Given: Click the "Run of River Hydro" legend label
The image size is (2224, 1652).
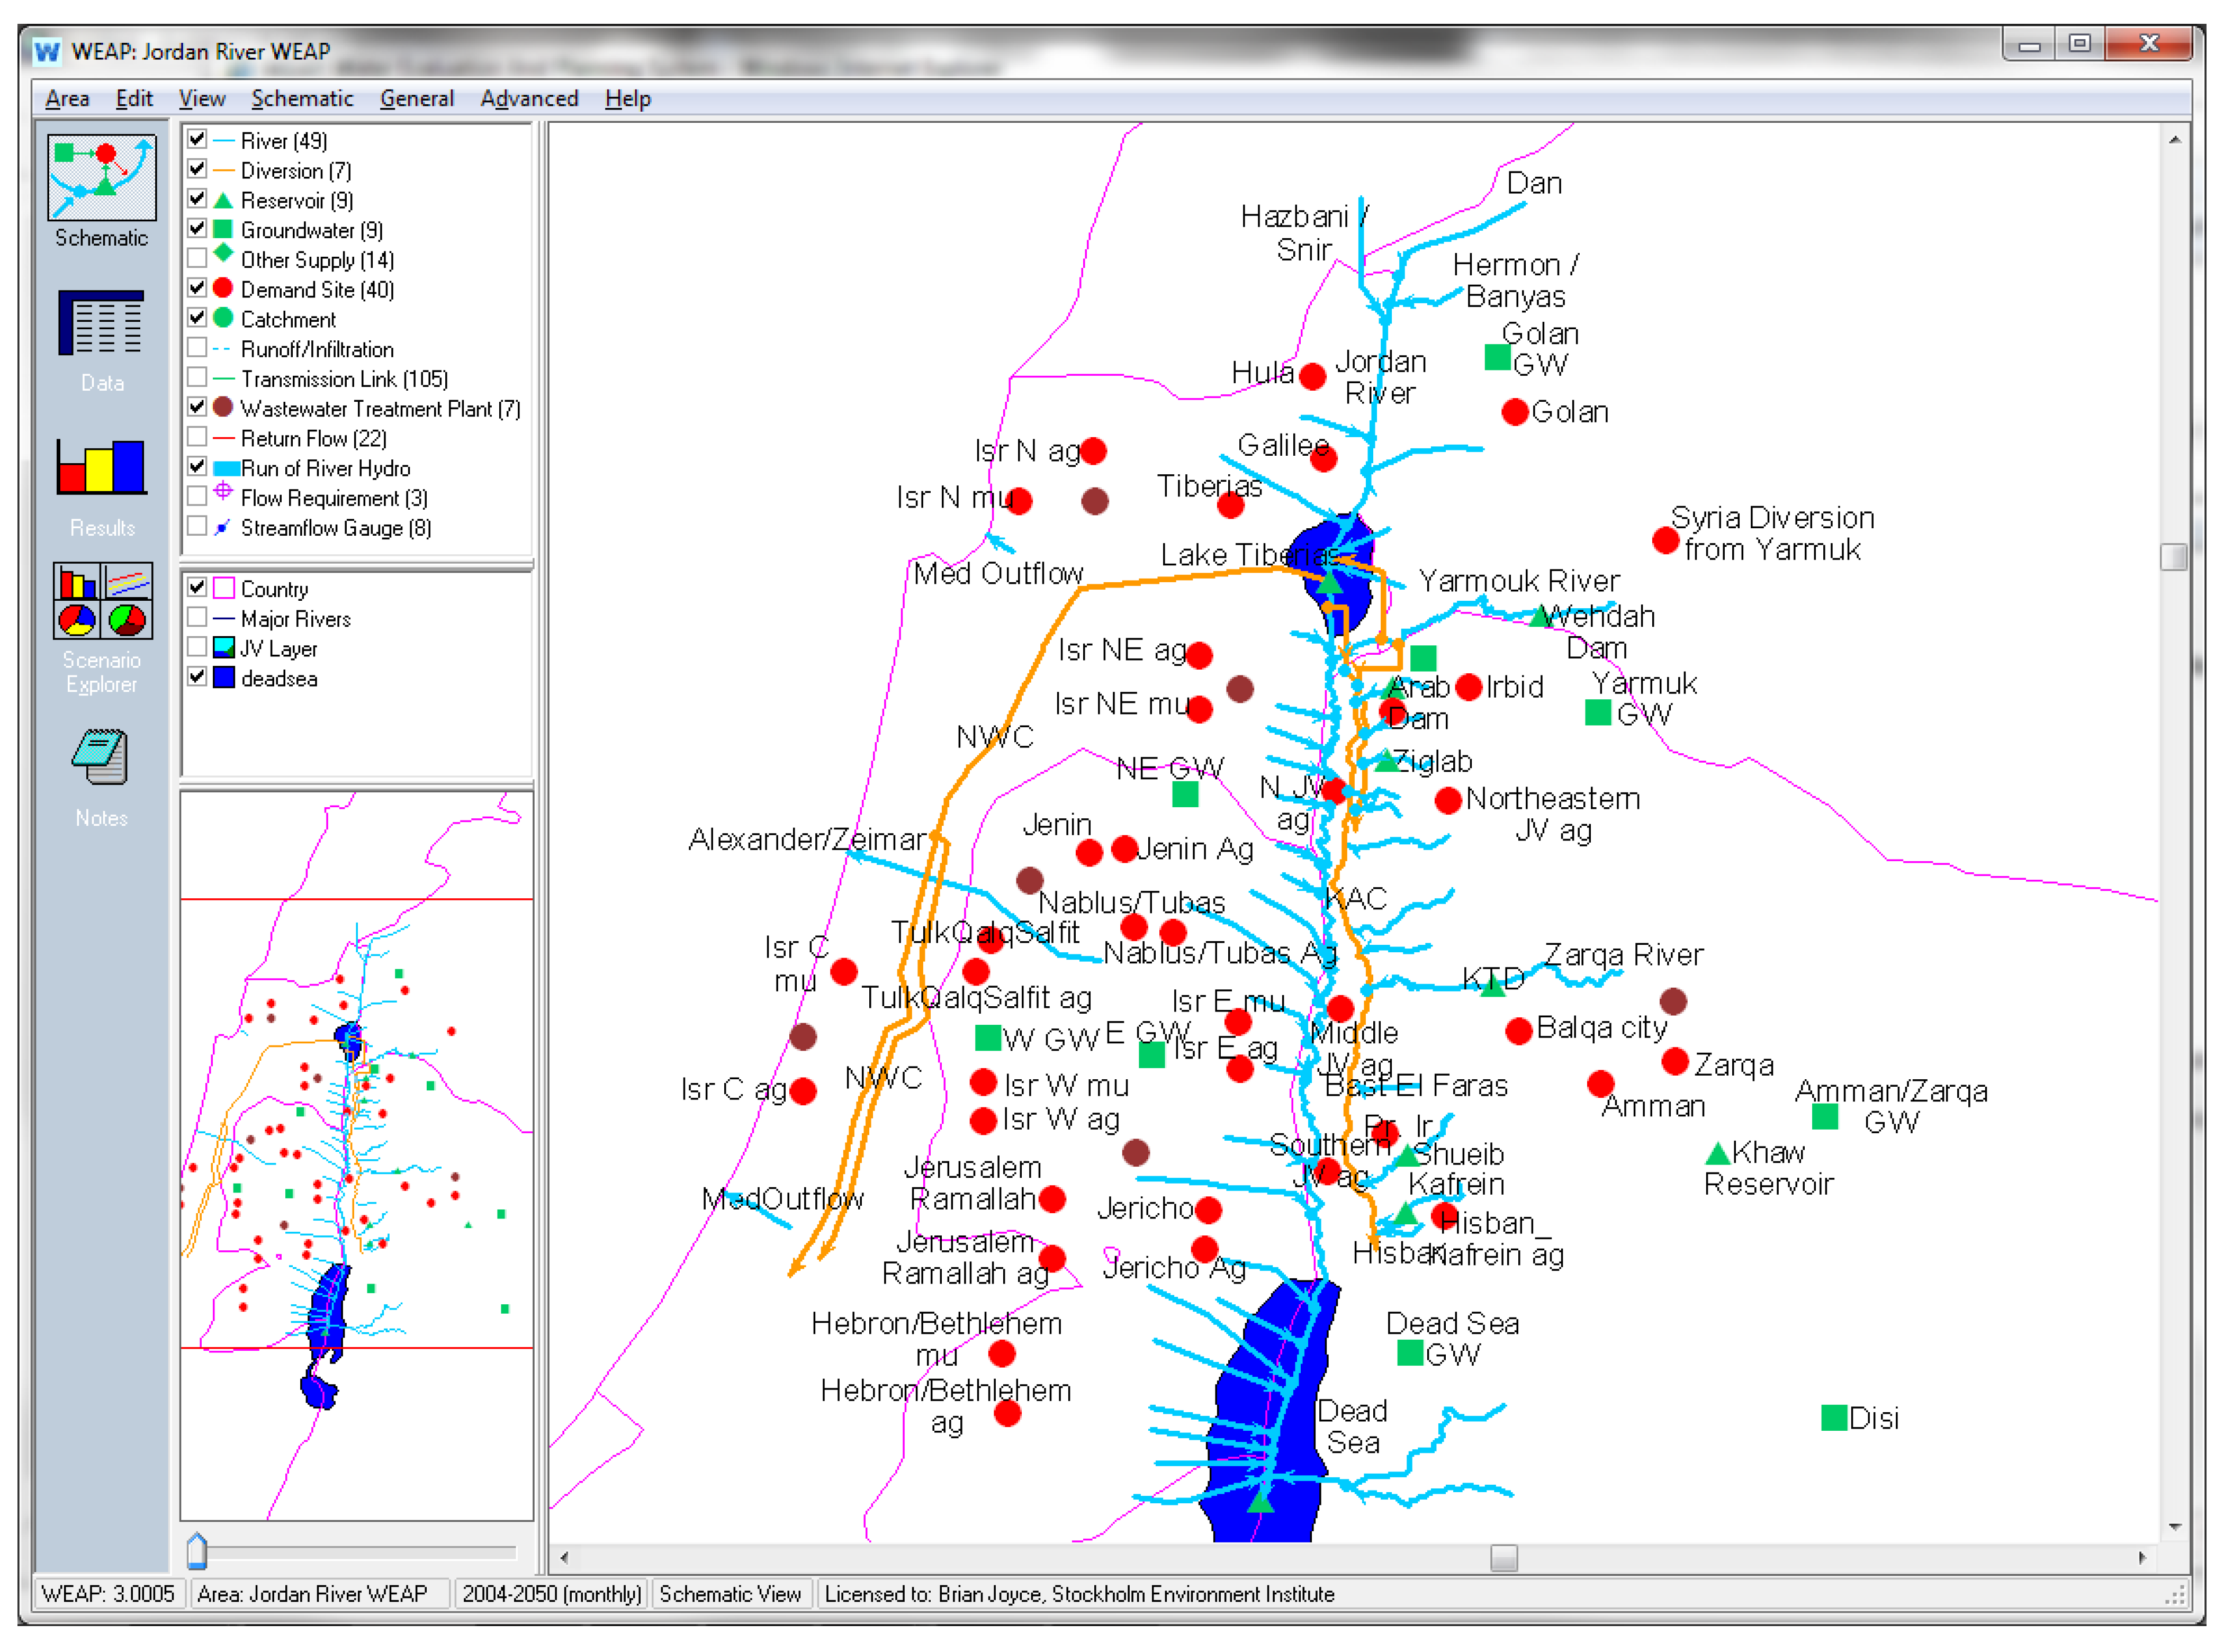Looking at the screenshot, I should click(x=325, y=468).
